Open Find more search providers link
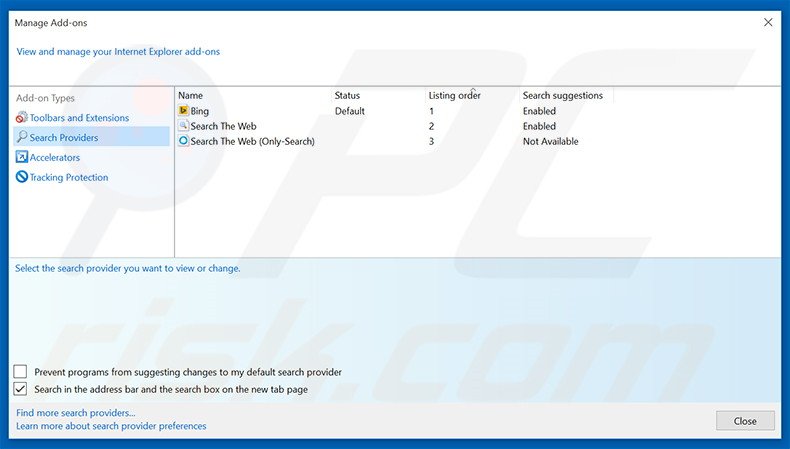Viewport: 790px width, 449px height. click(76, 413)
